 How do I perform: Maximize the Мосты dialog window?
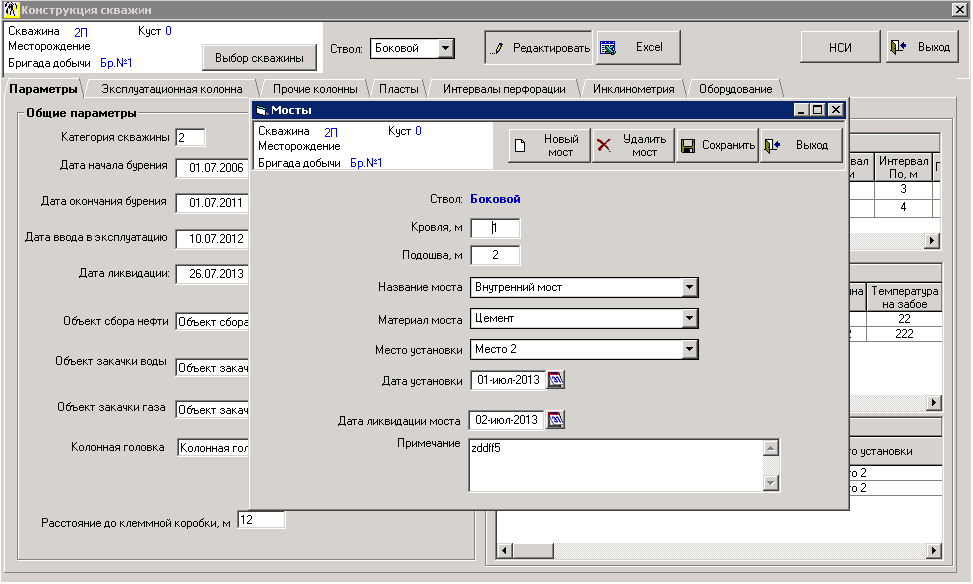point(818,110)
